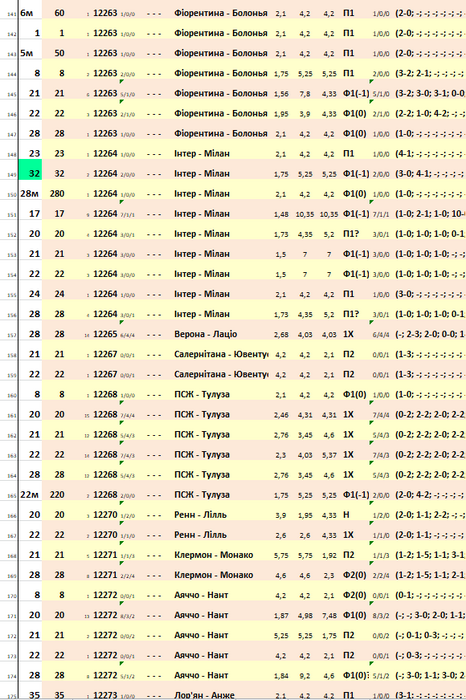Viewport: 466px width, 700px height.
Task: Select the score cell starting (-; 0-1; 0-3
Action: click(x=430, y=635)
